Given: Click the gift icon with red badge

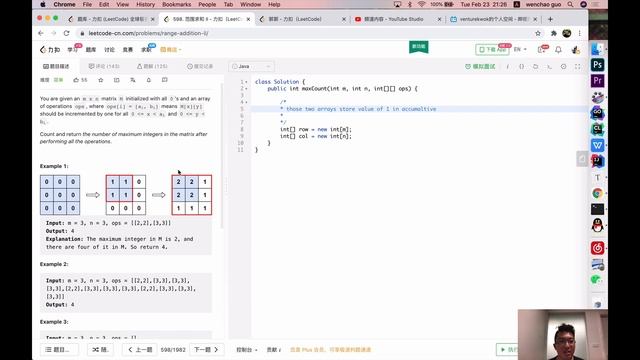Looking at the screenshot, I should click(x=542, y=50).
